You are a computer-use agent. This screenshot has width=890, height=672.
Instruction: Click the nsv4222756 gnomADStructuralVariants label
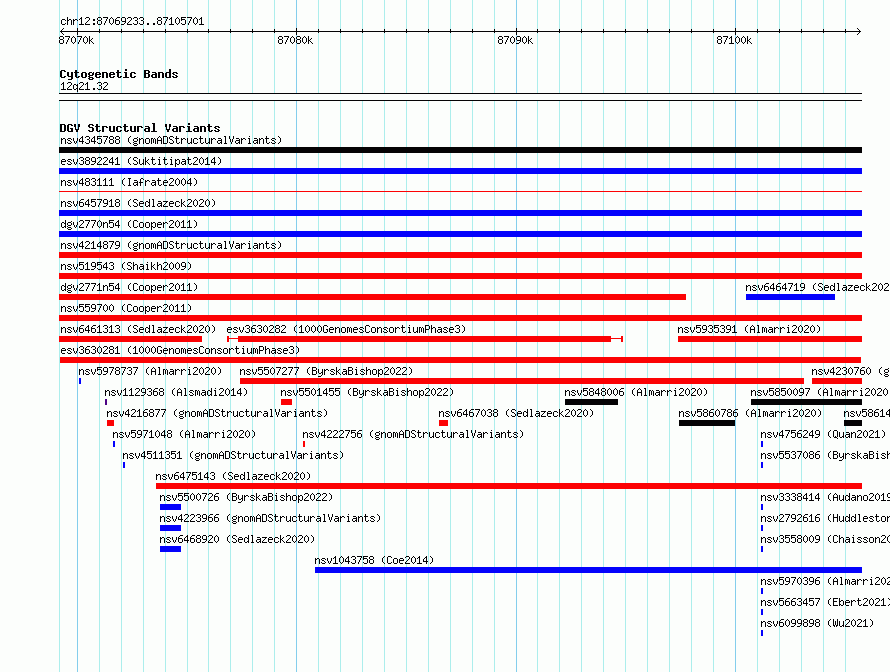click(x=413, y=434)
